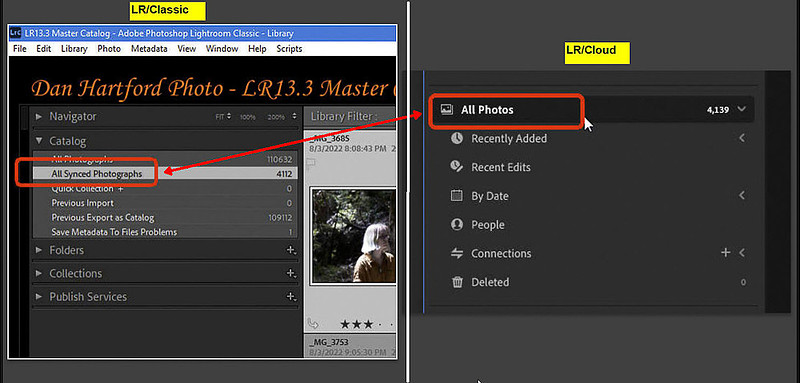Click the All Photos image icon
The width and height of the screenshot is (800, 383).
446,109
